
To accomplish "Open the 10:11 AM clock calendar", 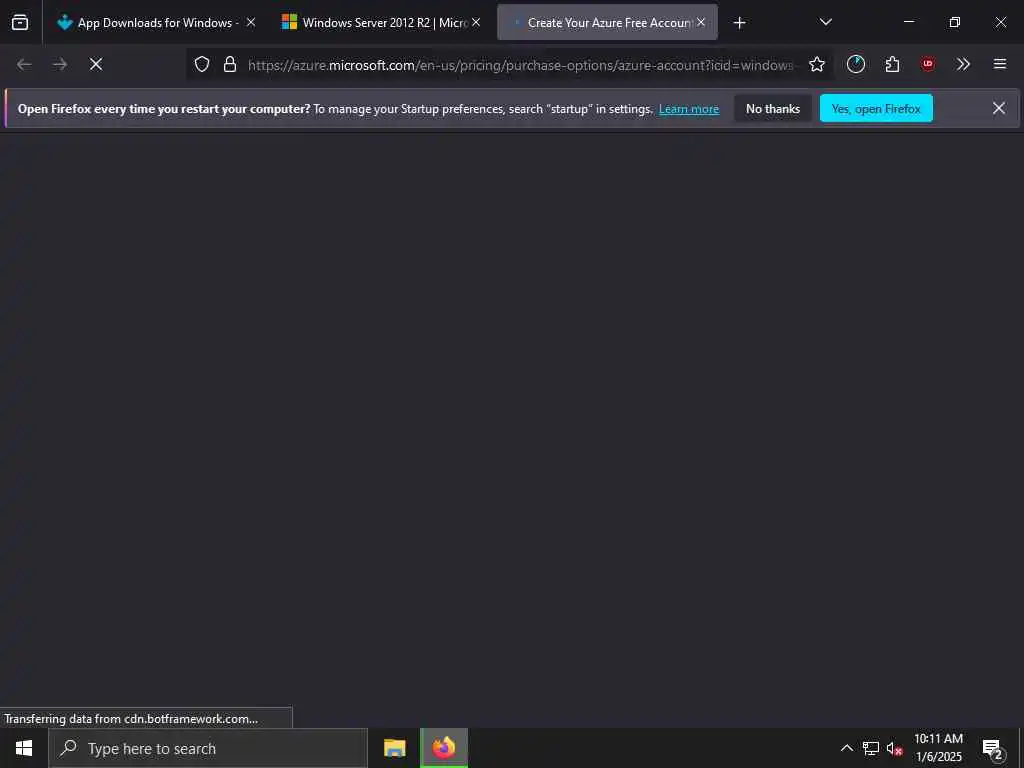I will tap(938, 748).
